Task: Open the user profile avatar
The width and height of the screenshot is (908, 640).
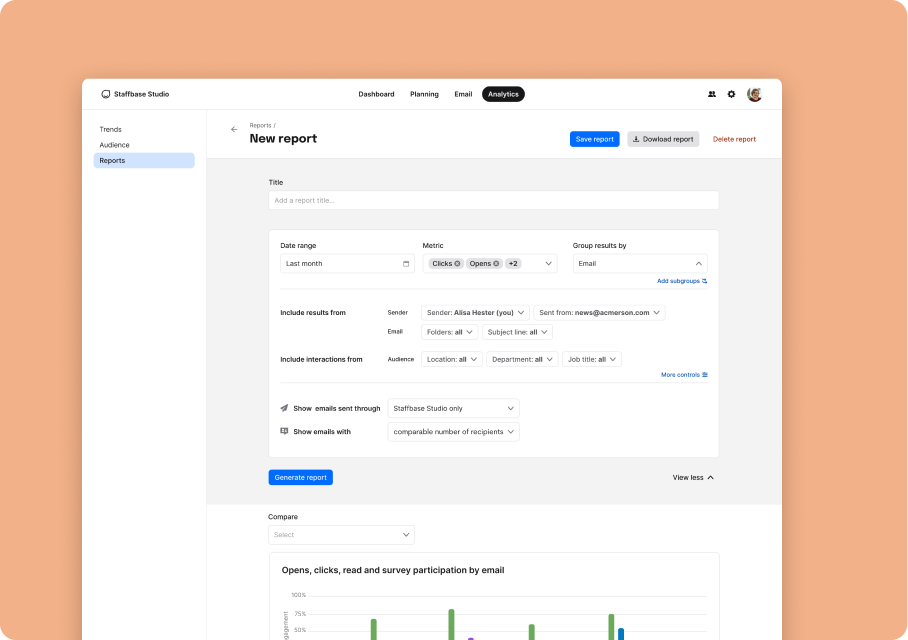Action: (754, 94)
